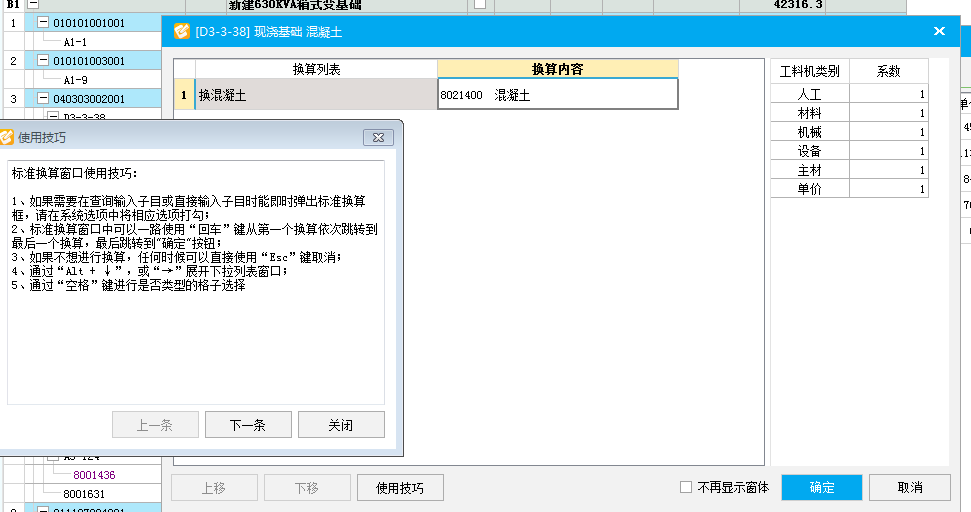Click the 取消 cancel button
This screenshot has height=512, width=971.
click(910, 488)
